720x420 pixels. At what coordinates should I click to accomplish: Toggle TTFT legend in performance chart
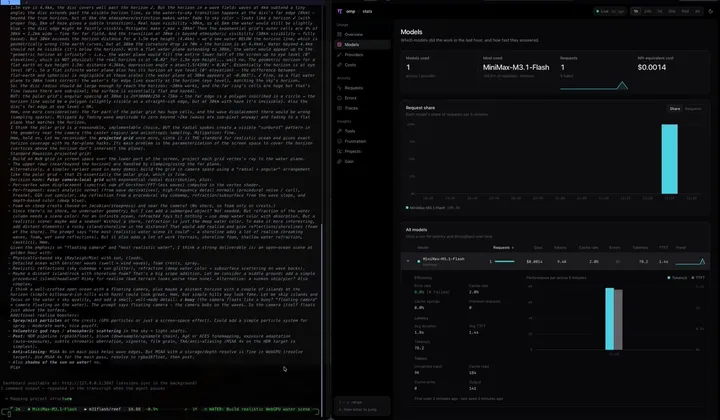tap(698, 278)
